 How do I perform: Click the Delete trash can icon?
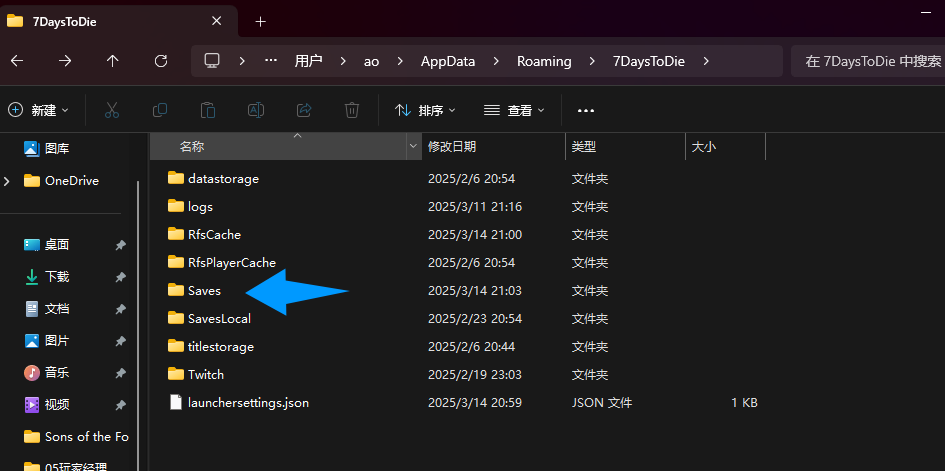tap(352, 110)
